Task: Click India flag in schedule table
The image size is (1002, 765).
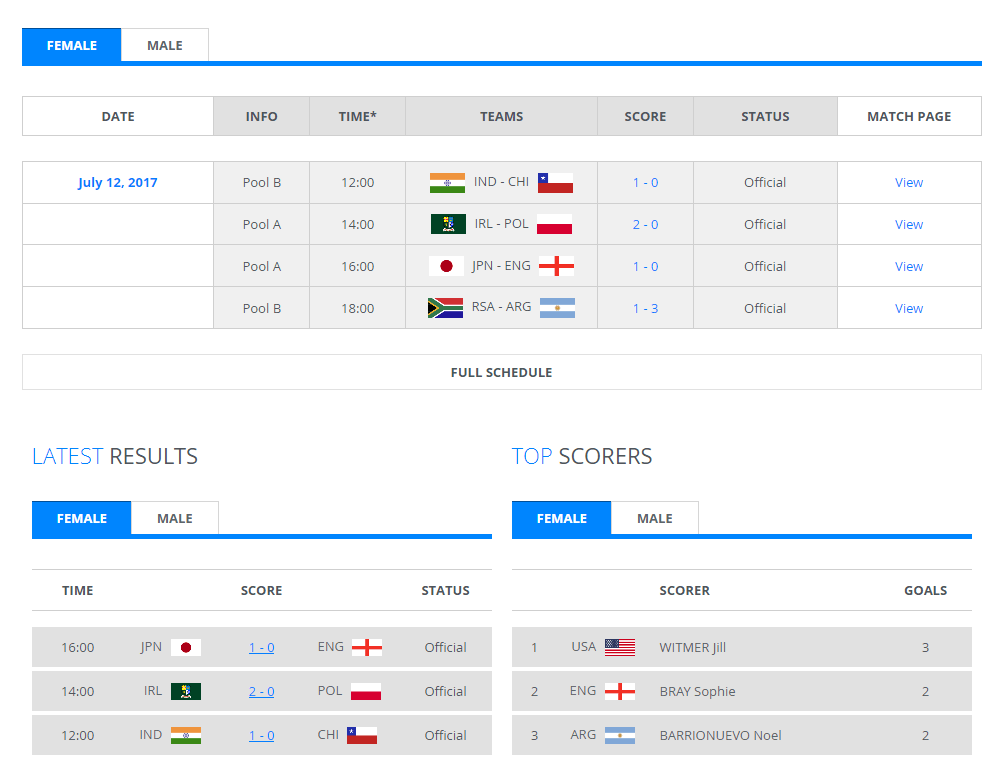Action: (x=447, y=183)
